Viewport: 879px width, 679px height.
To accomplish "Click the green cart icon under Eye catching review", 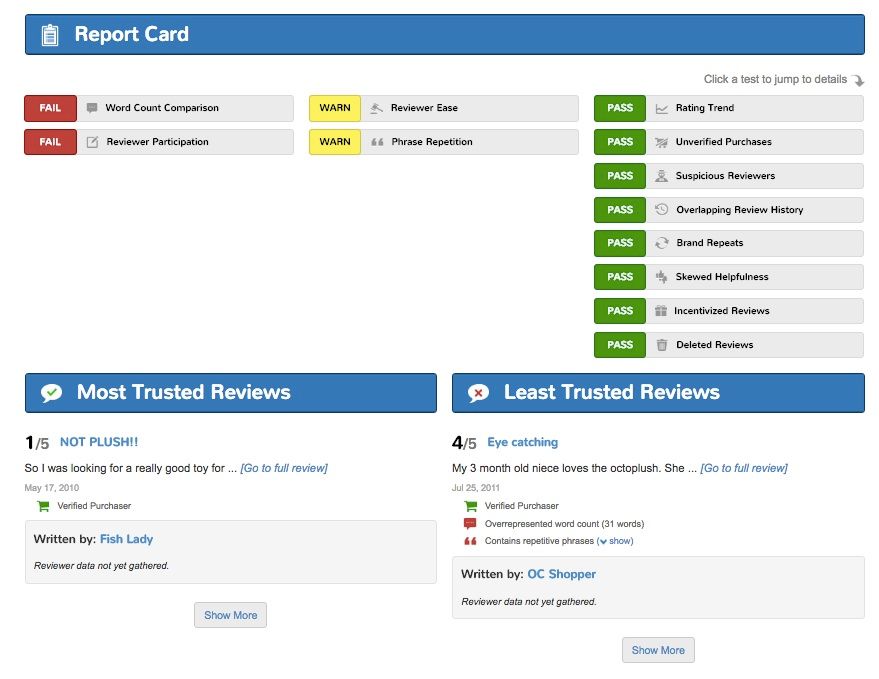I will (471, 506).
